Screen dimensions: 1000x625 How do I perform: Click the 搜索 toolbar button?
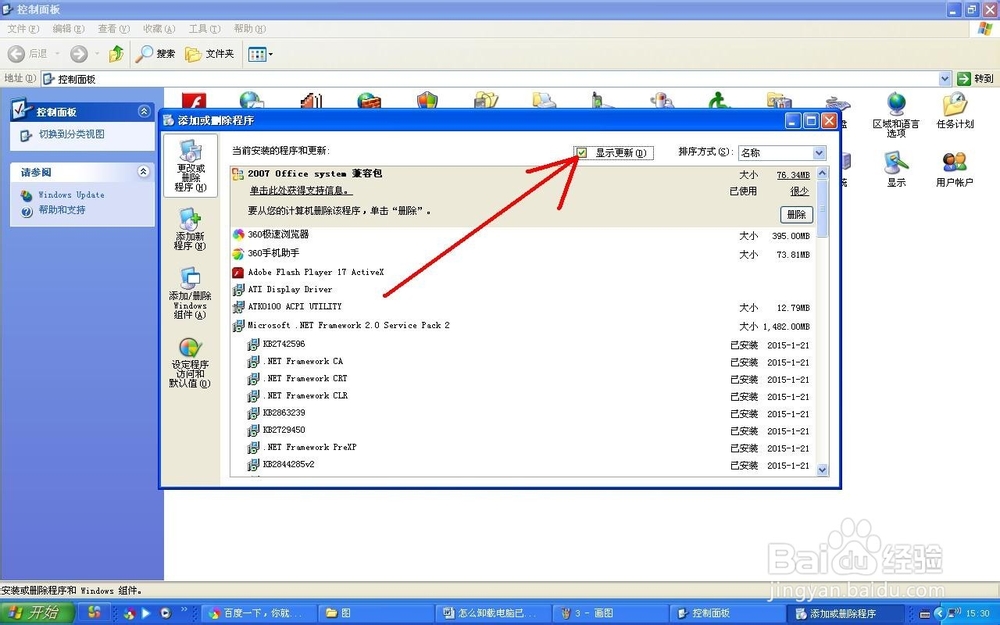[x=156, y=54]
